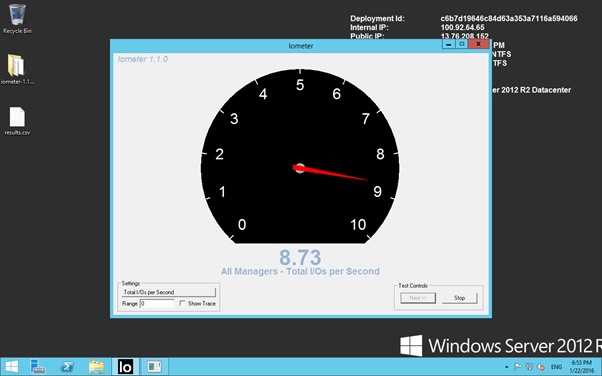This screenshot has height=376, width=602.
Task: Click the Deployment Id value text
Action: pyautogui.click(x=509, y=18)
